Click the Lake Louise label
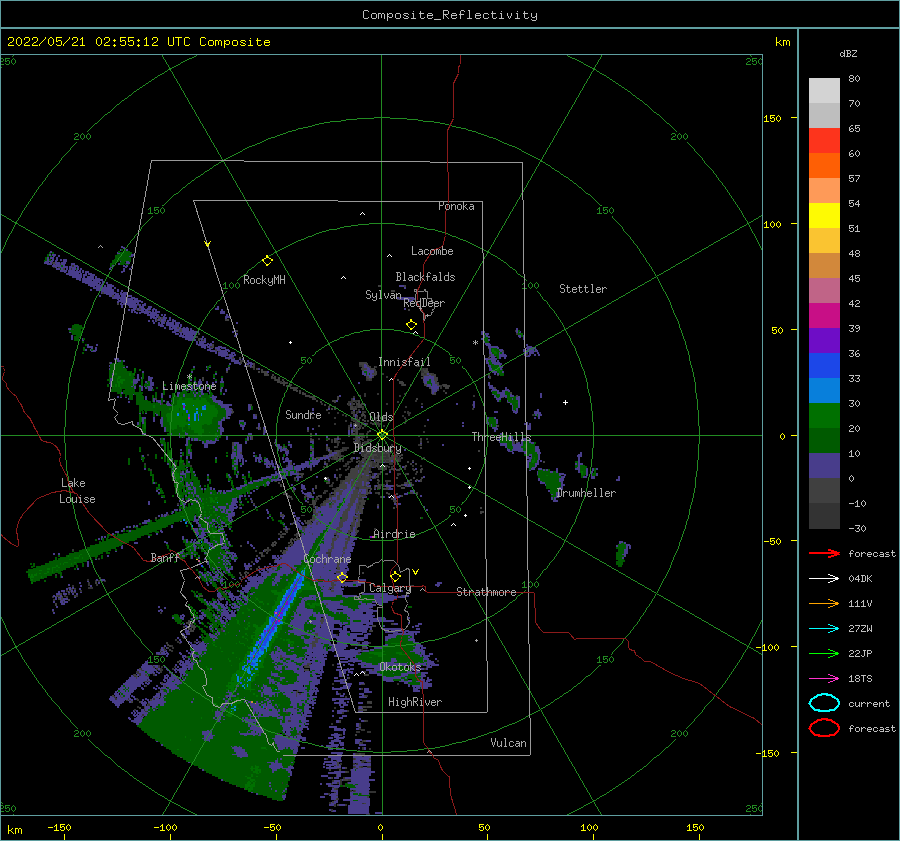This screenshot has height=841, width=900. (77, 491)
